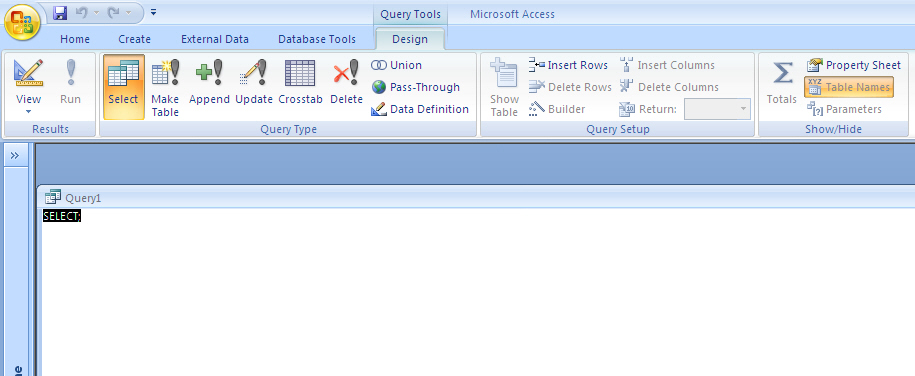
Task: Click Insert Columns
Action: coord(668,65)
